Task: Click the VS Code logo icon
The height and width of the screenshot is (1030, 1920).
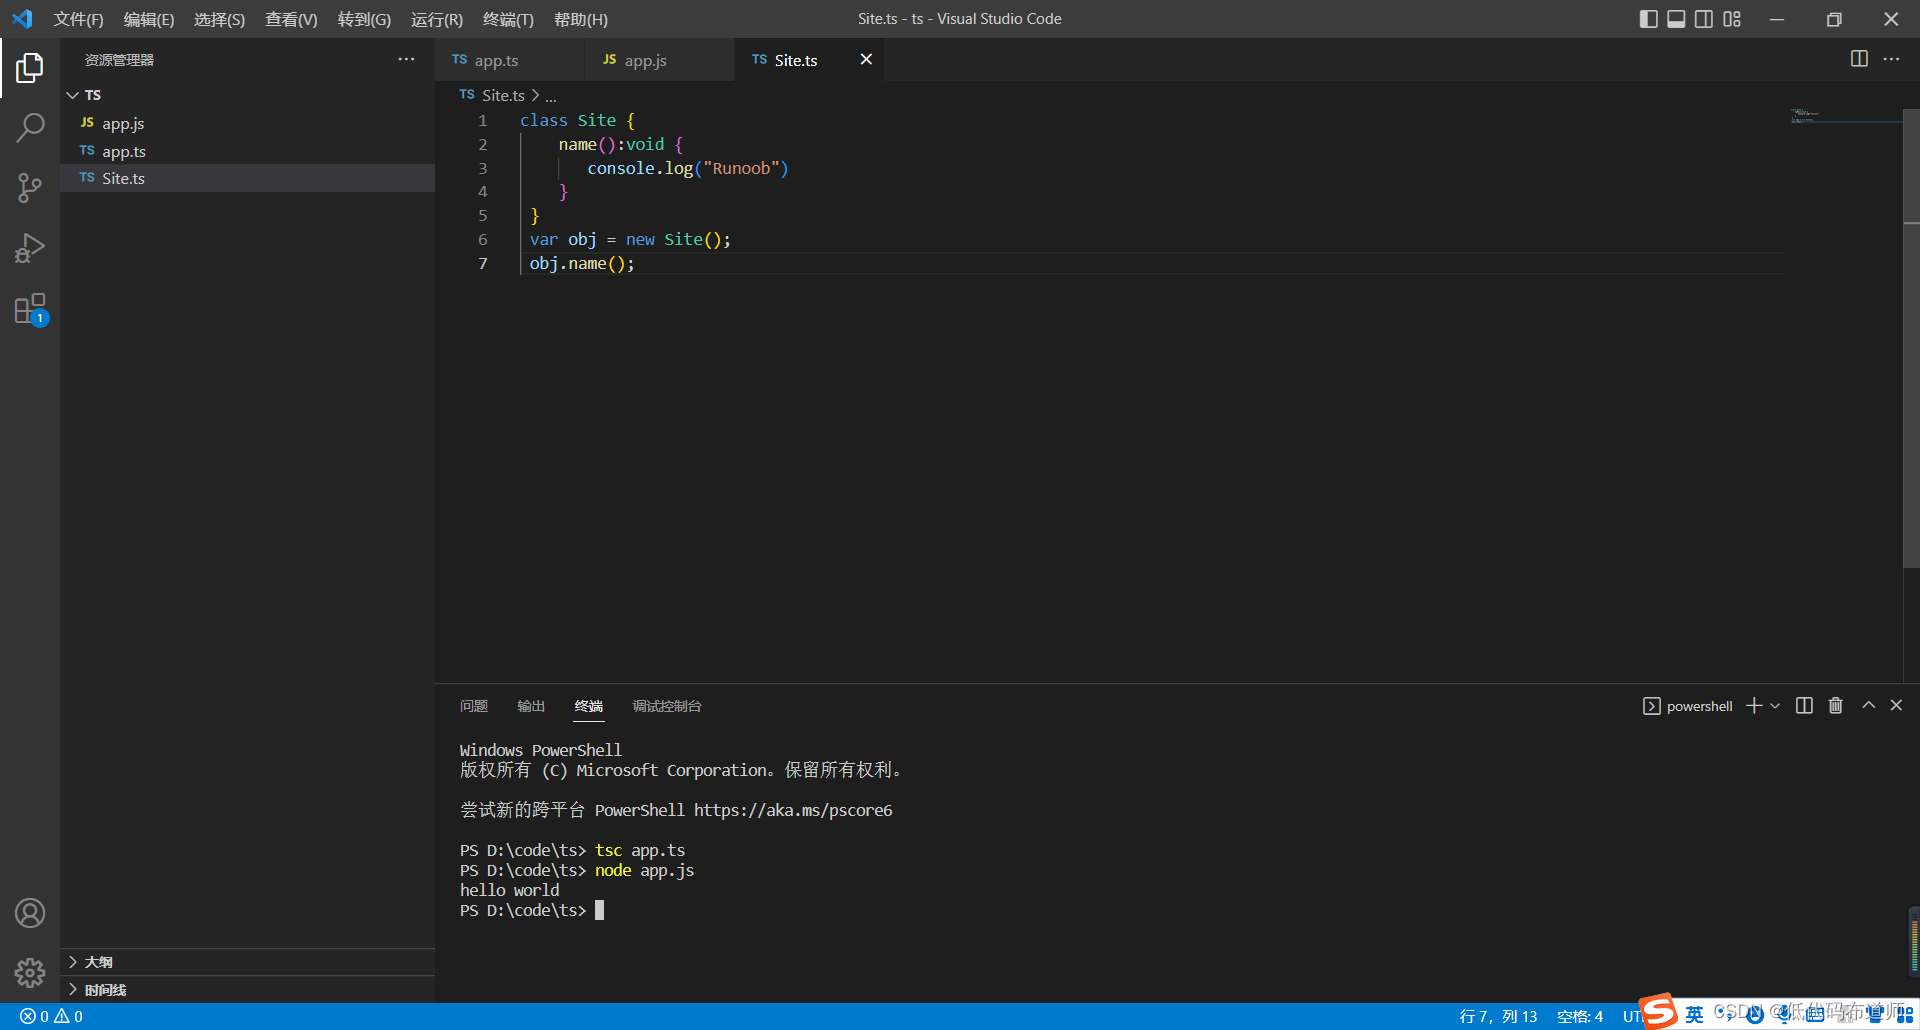Action: pos(22,19)
